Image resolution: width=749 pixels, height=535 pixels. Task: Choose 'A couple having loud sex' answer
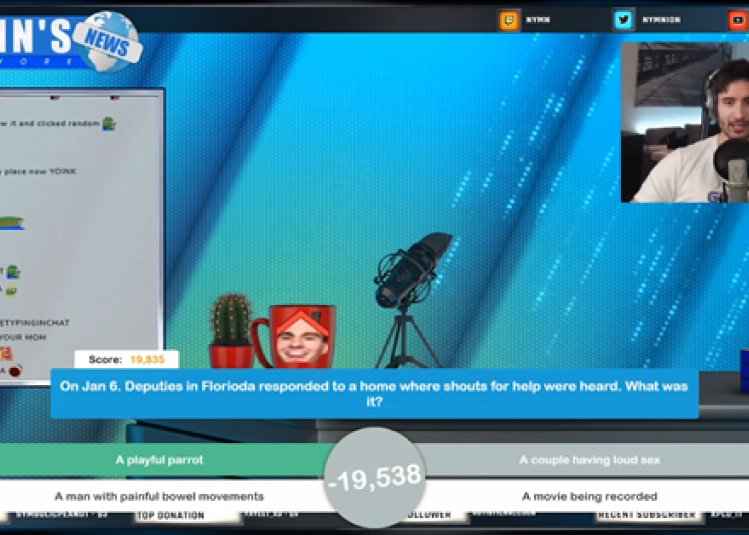tap(589, 460)
